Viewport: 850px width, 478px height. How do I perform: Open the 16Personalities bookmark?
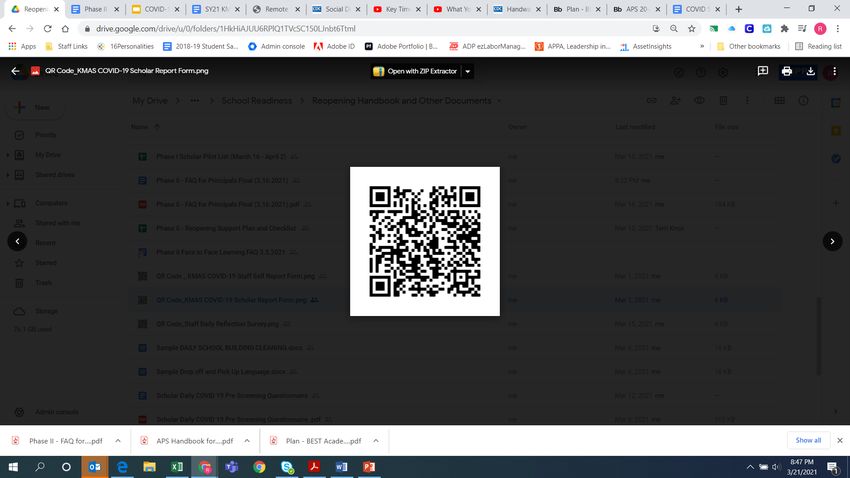126,47
